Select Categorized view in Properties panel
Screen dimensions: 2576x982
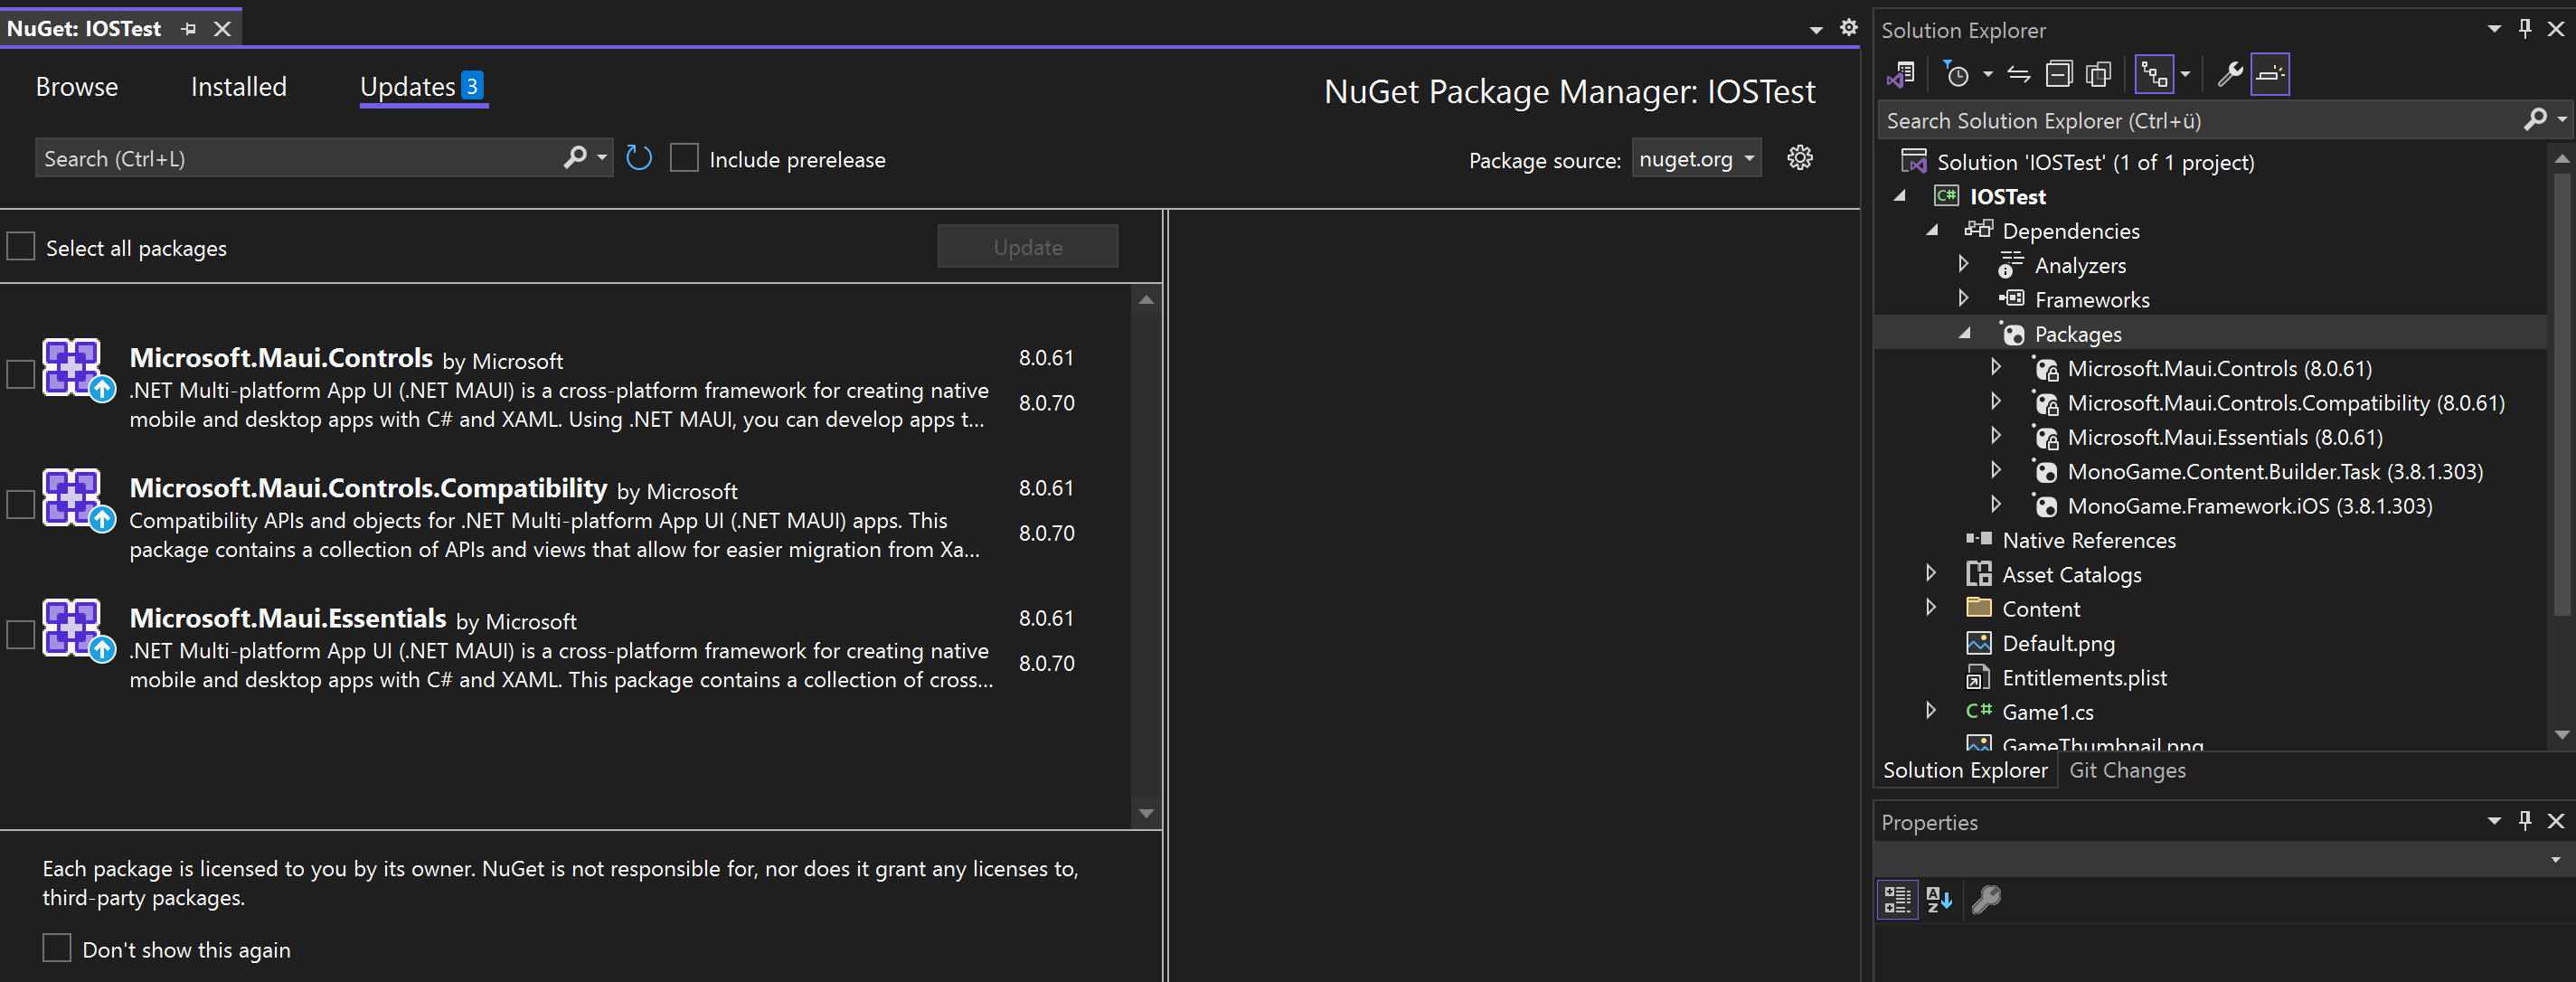(x=1897, y=899)
